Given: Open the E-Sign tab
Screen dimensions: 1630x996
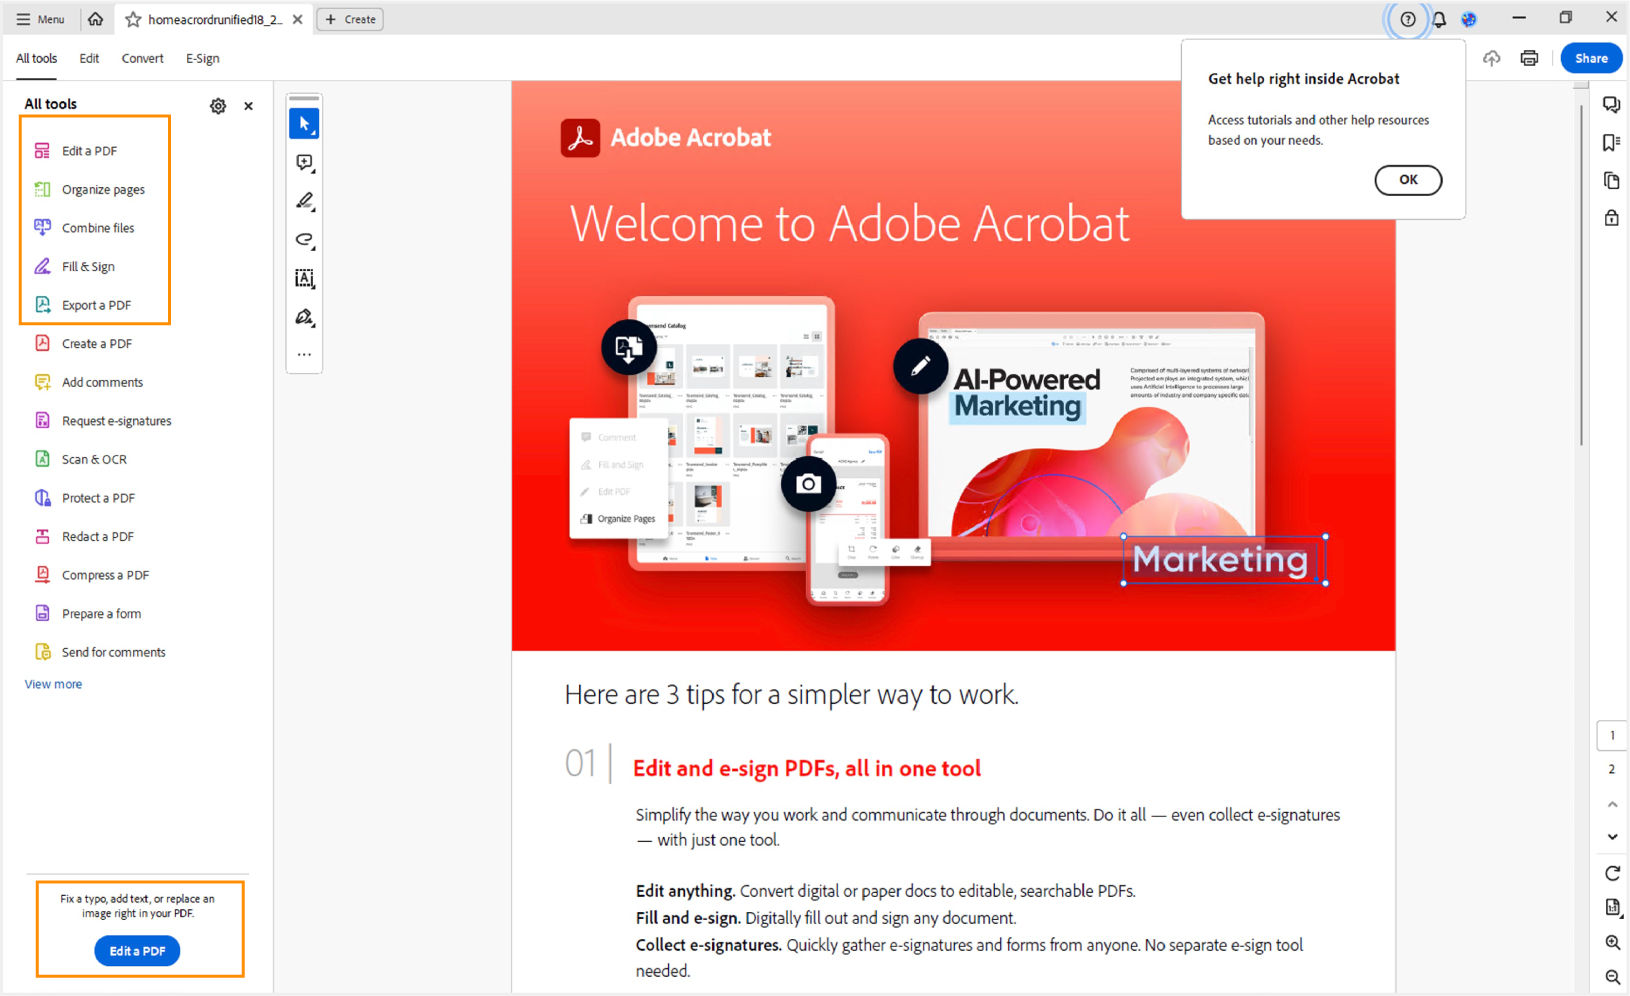Looking at the screenshot, I should coord(202,58).
